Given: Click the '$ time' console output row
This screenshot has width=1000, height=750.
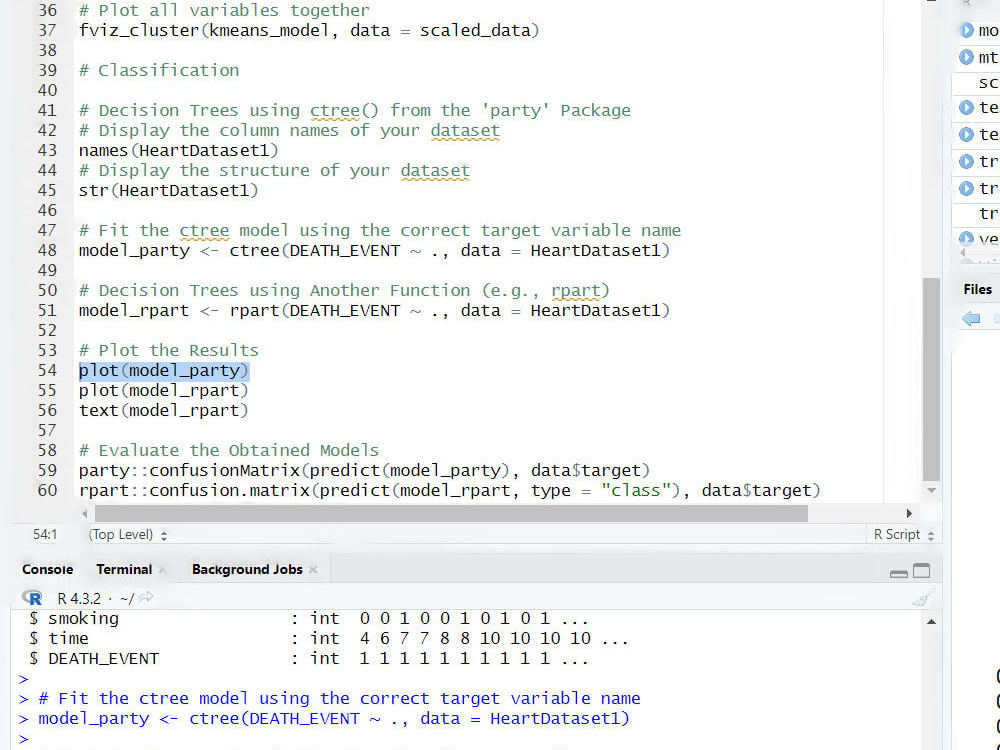Looking at the screenshot, I should tap(328, 638).
